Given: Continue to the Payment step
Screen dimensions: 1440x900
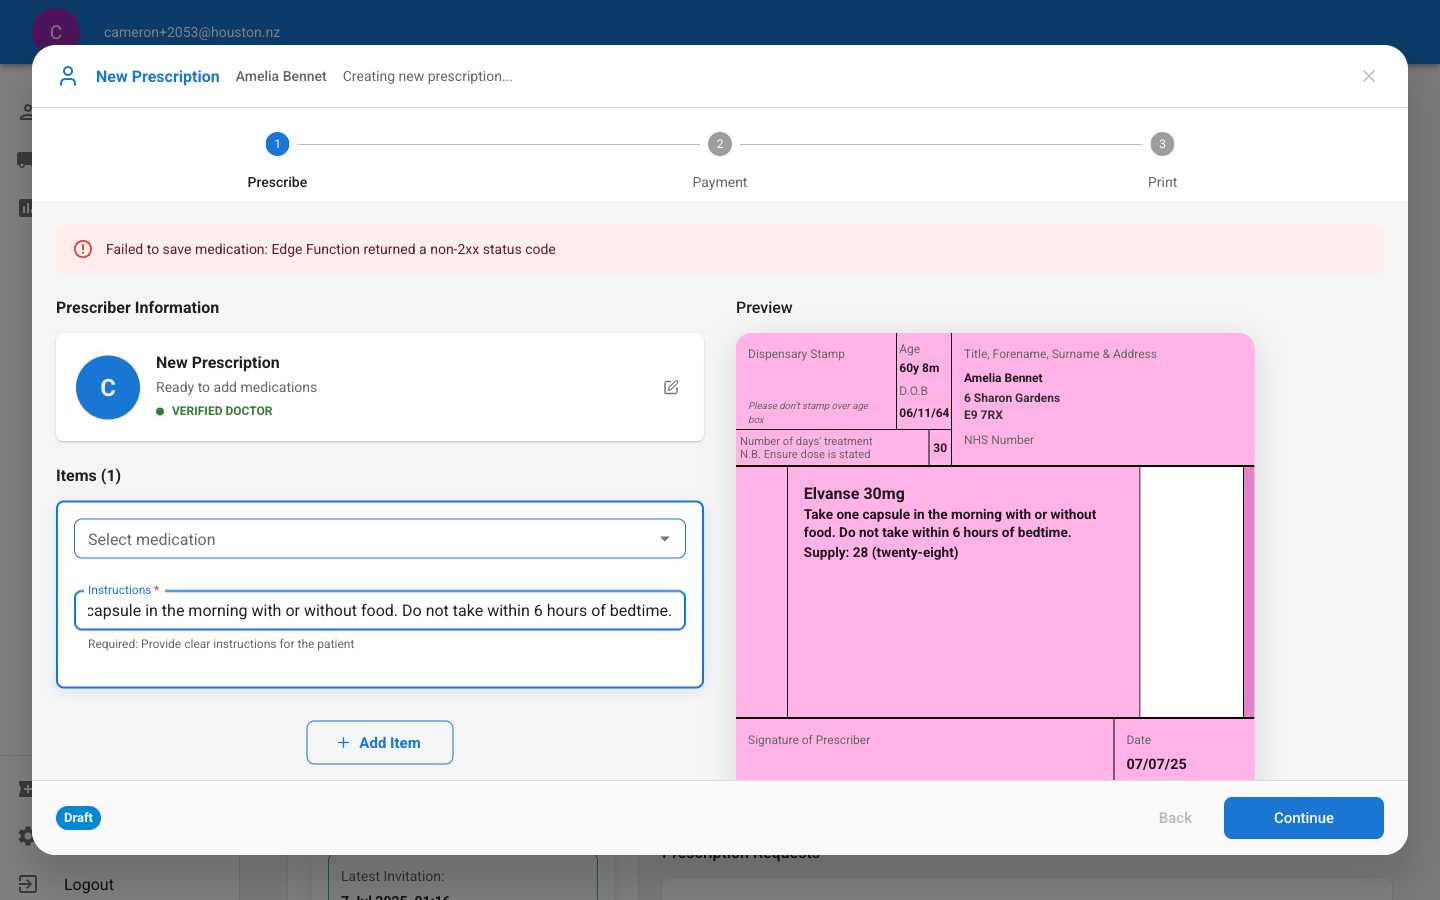Looking at the screenshot, I should pos(1304,818).
